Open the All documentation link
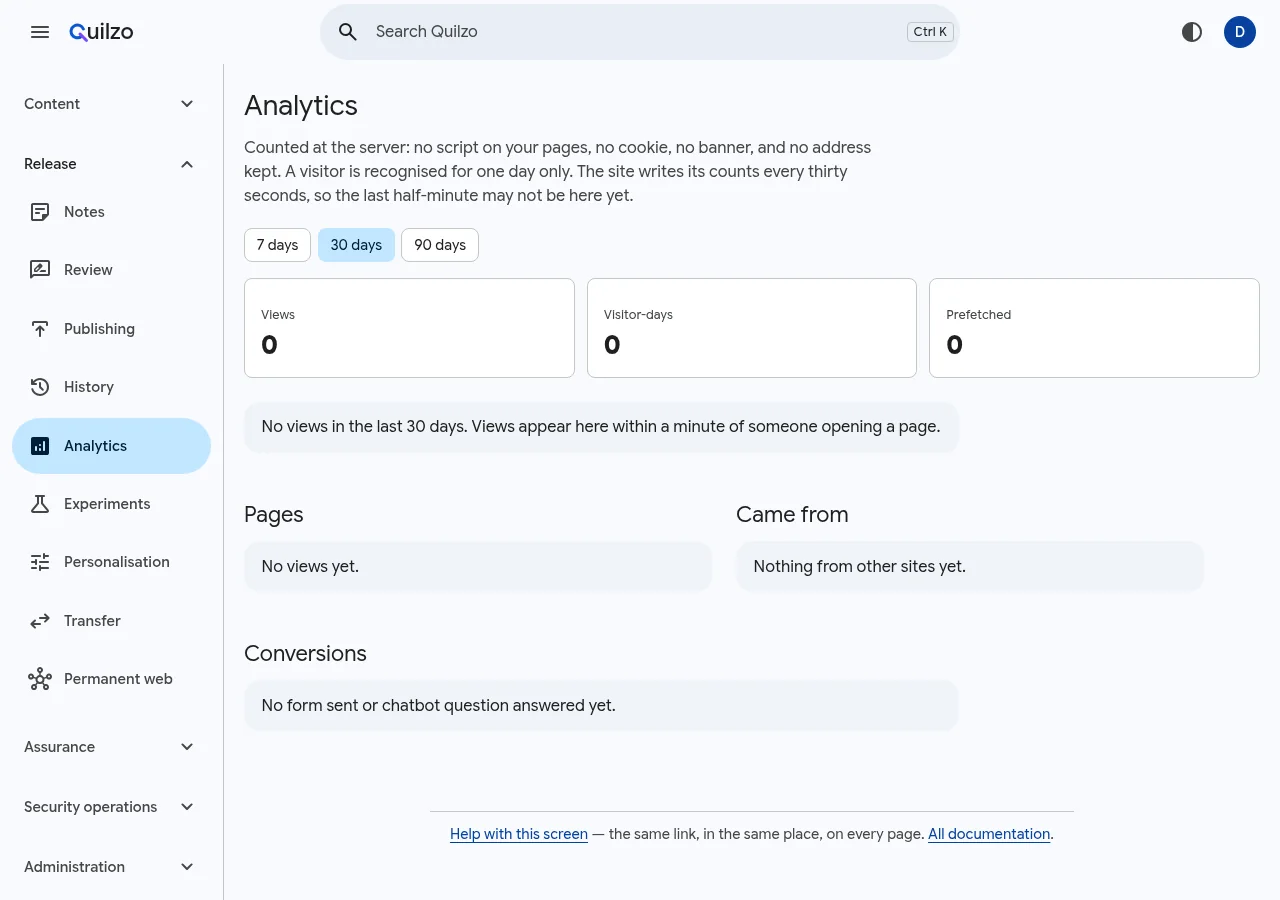Viewport: 1280px width, 900px height. [x=989, y=834]
